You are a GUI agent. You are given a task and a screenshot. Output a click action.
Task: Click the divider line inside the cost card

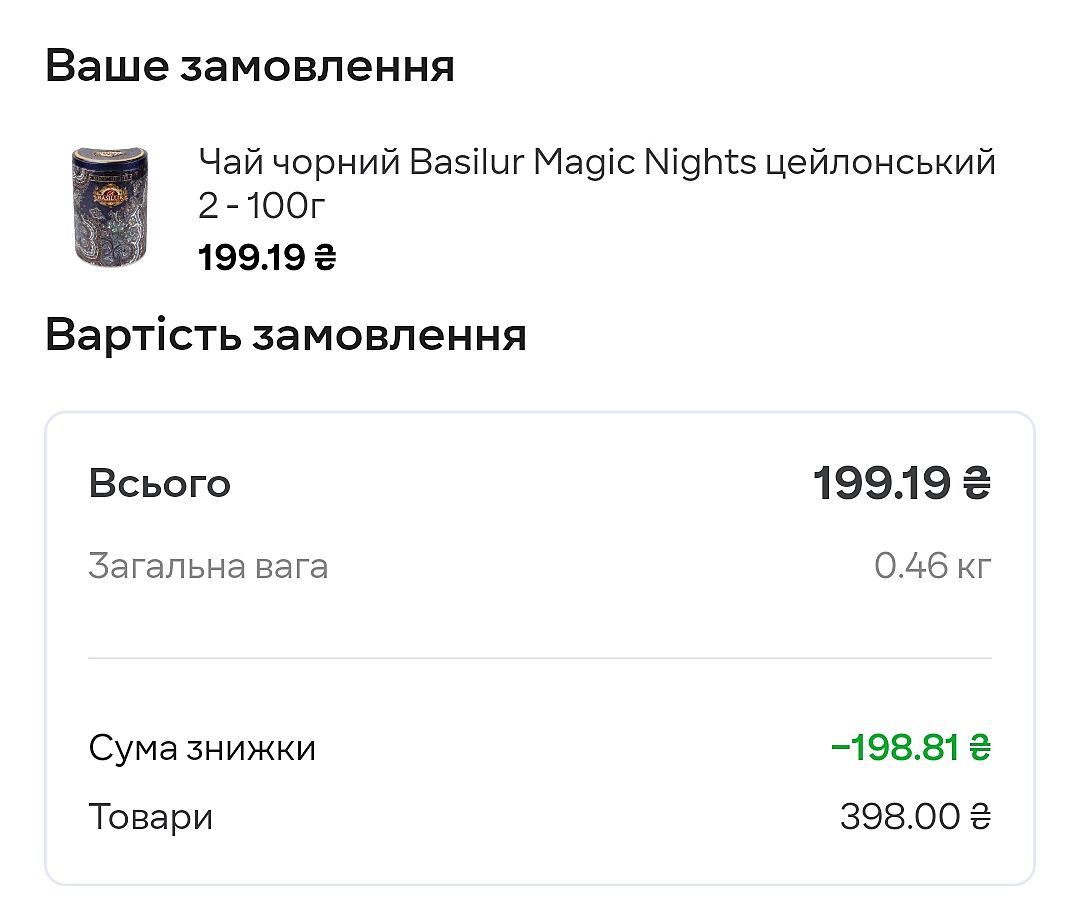coord(540,658)
